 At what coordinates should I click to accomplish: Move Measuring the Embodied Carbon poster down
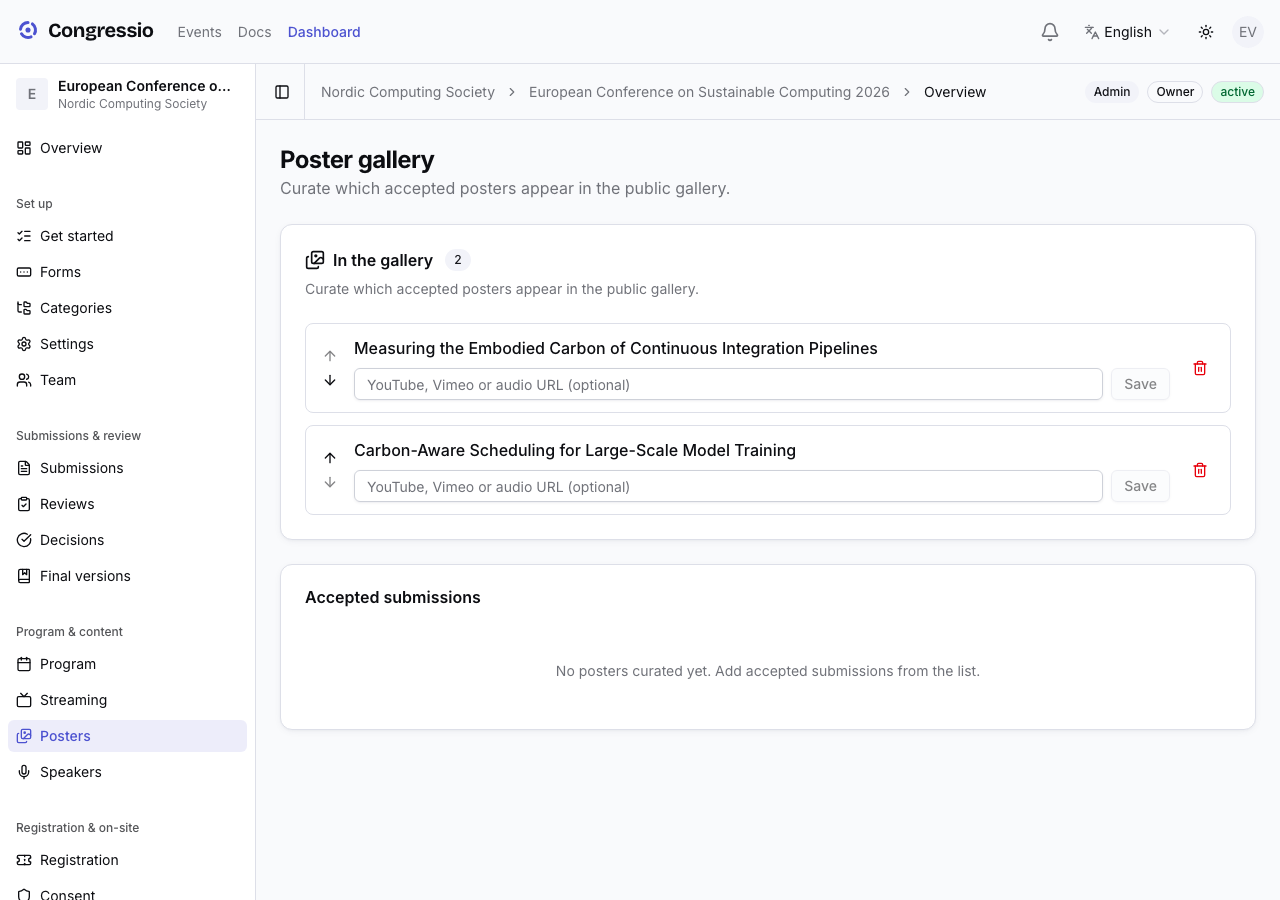[330, 380]
